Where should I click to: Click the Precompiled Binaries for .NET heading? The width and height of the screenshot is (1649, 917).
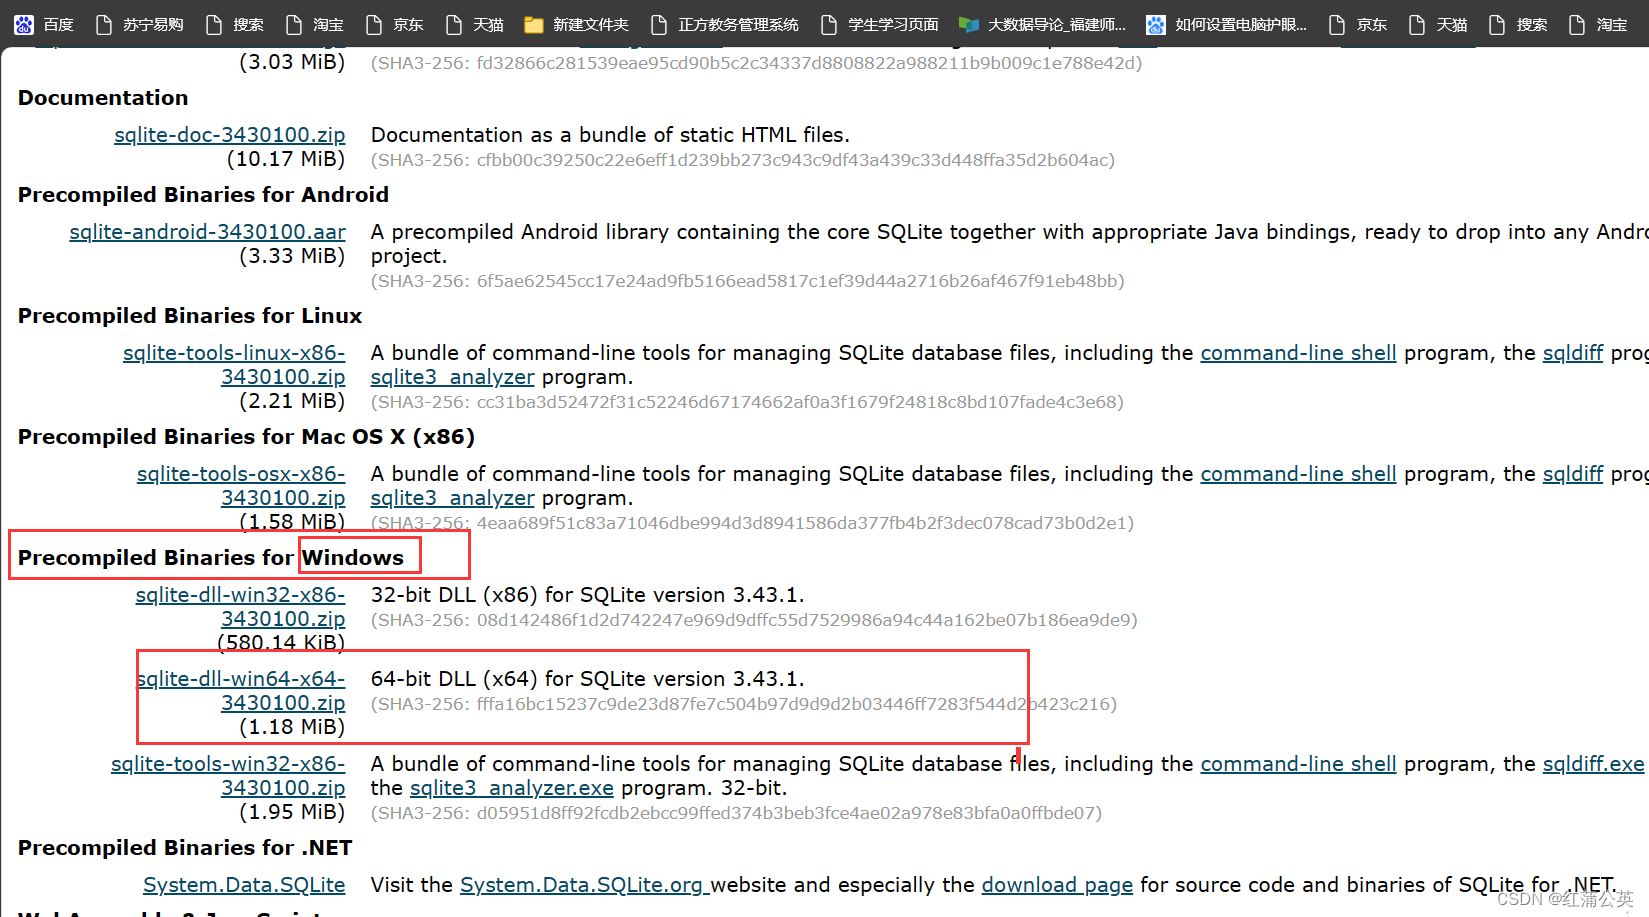[185, 848]
